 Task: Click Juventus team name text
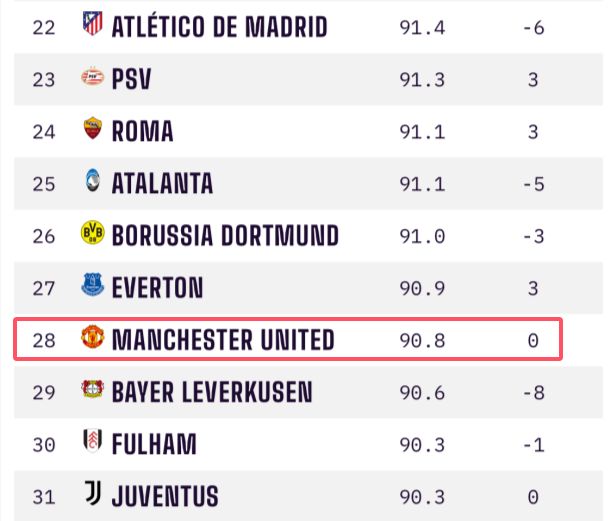point(165,496)
